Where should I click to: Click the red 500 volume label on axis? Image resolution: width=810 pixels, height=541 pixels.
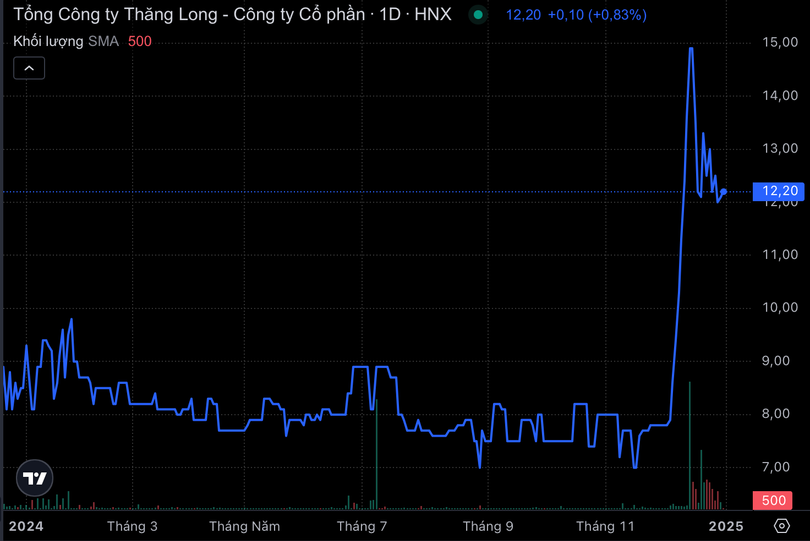pos(773,500)
